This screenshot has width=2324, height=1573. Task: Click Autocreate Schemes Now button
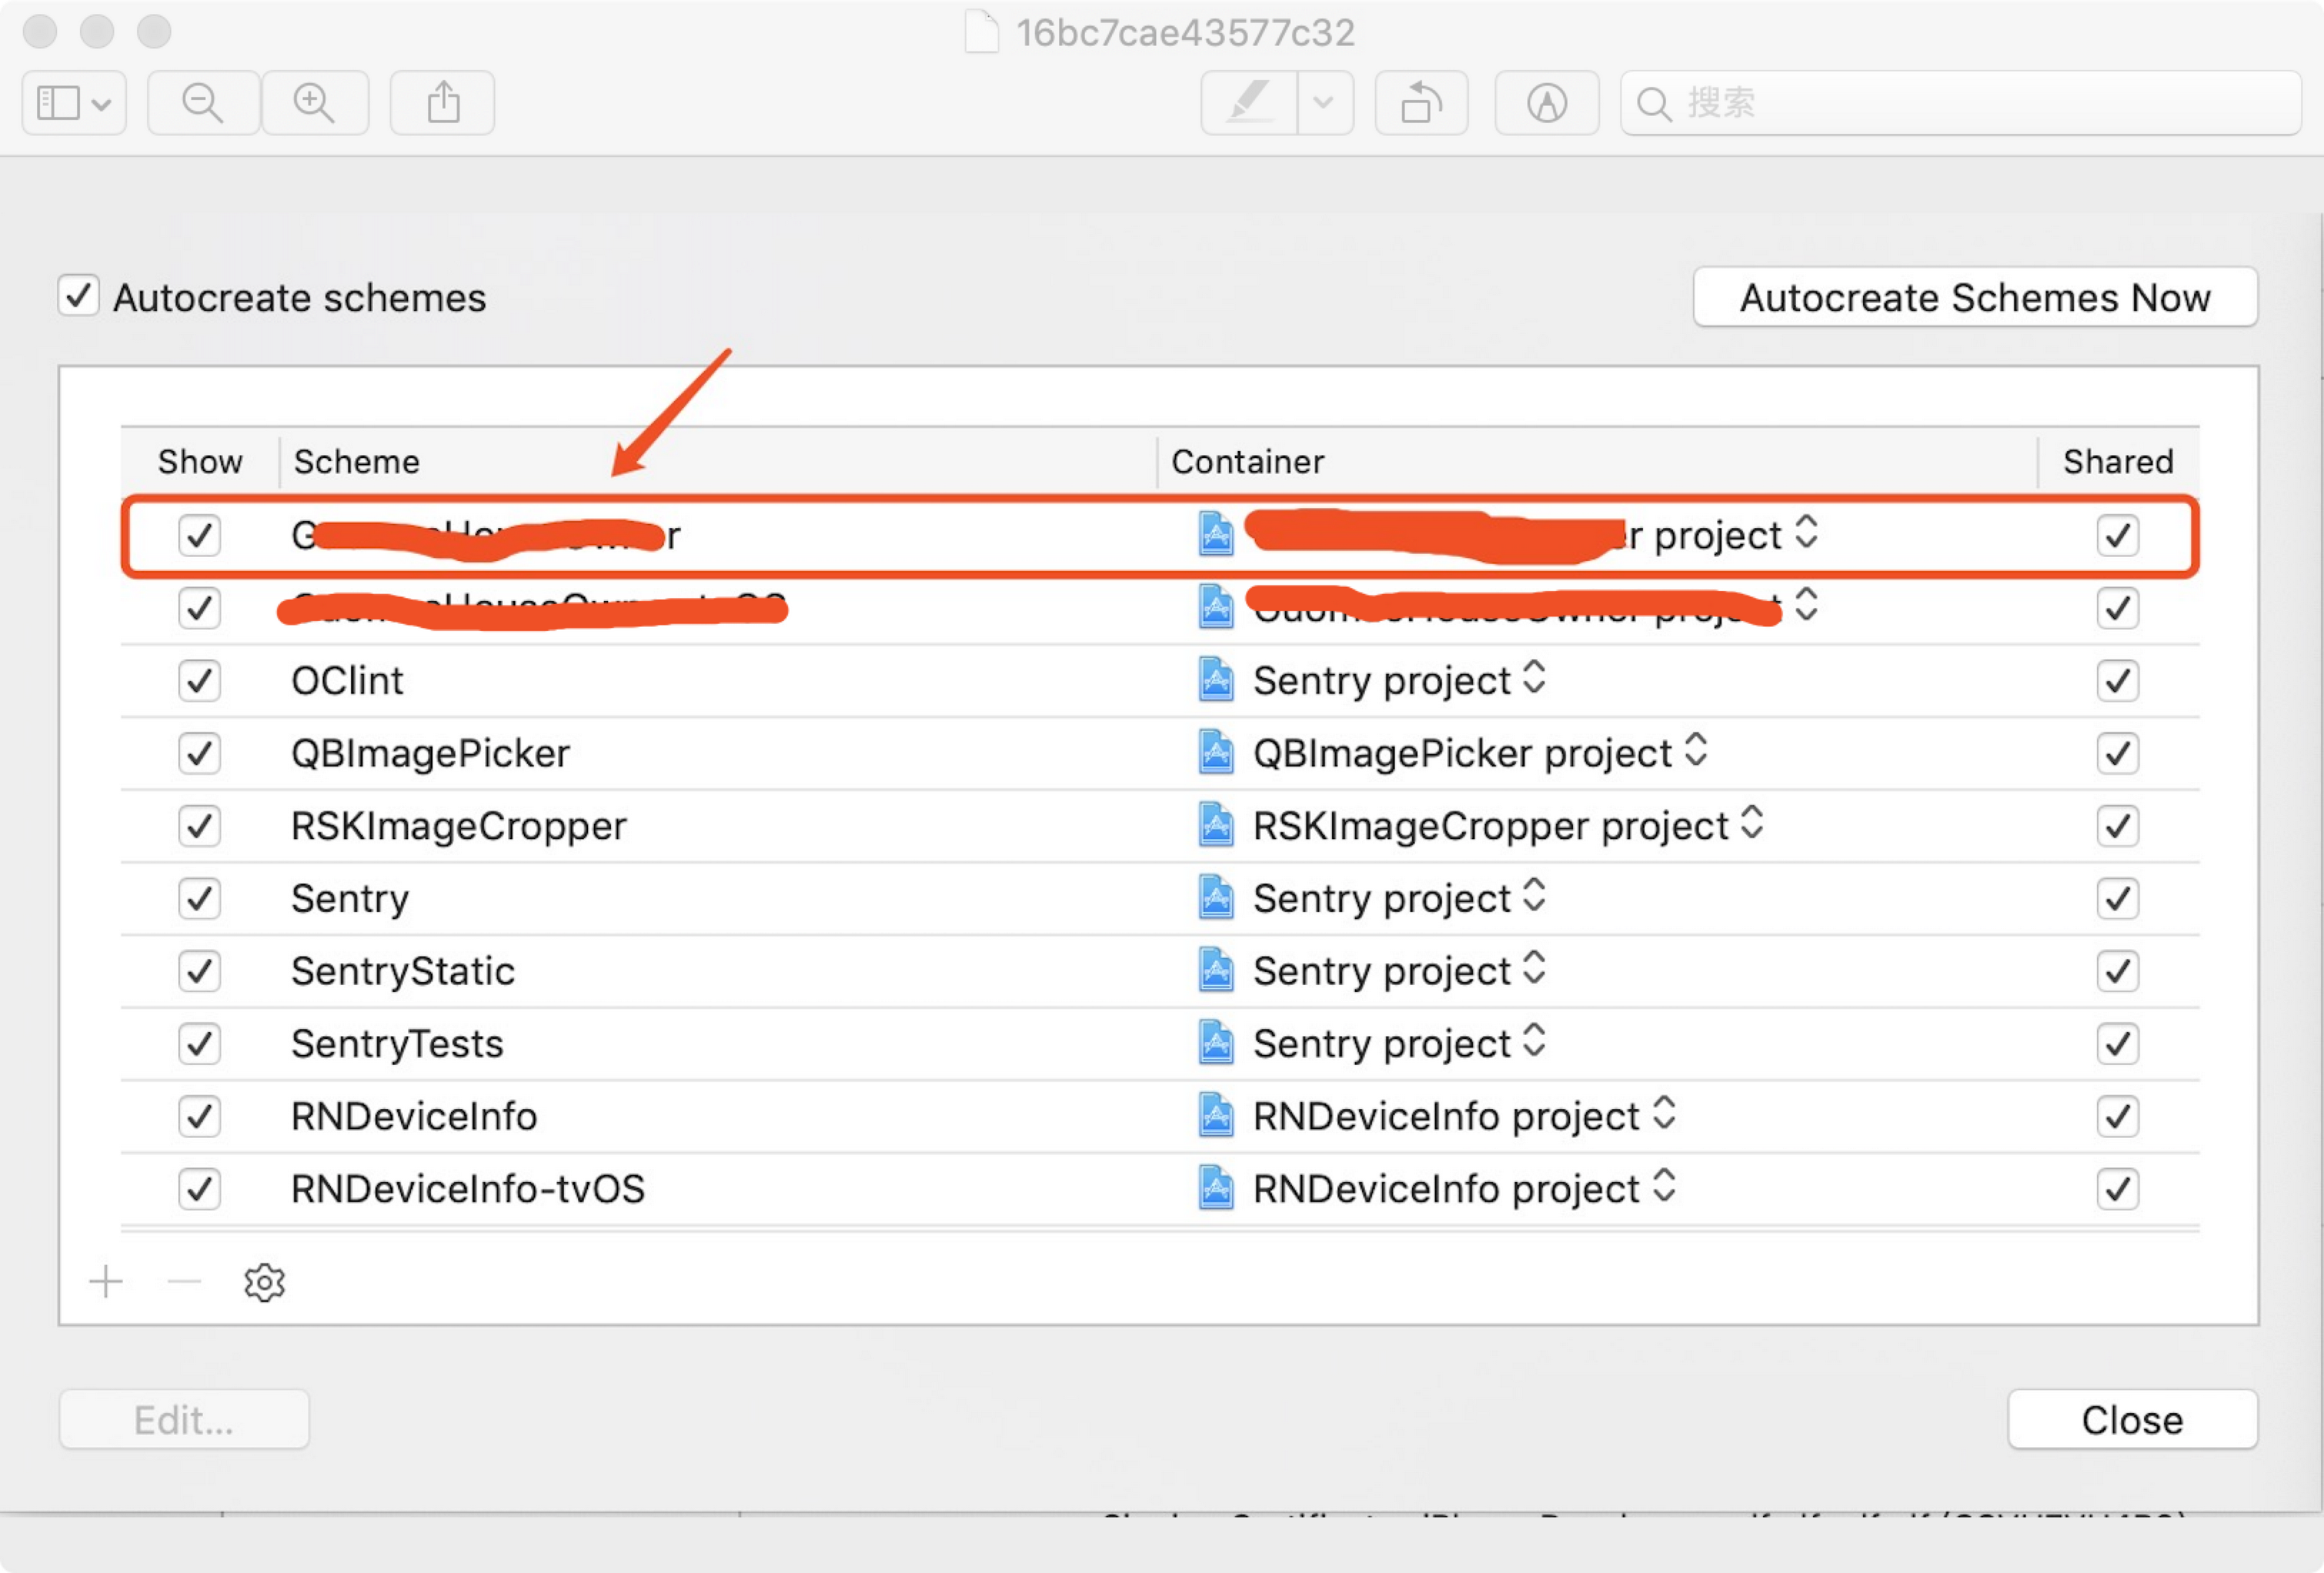click(1974, 298)
